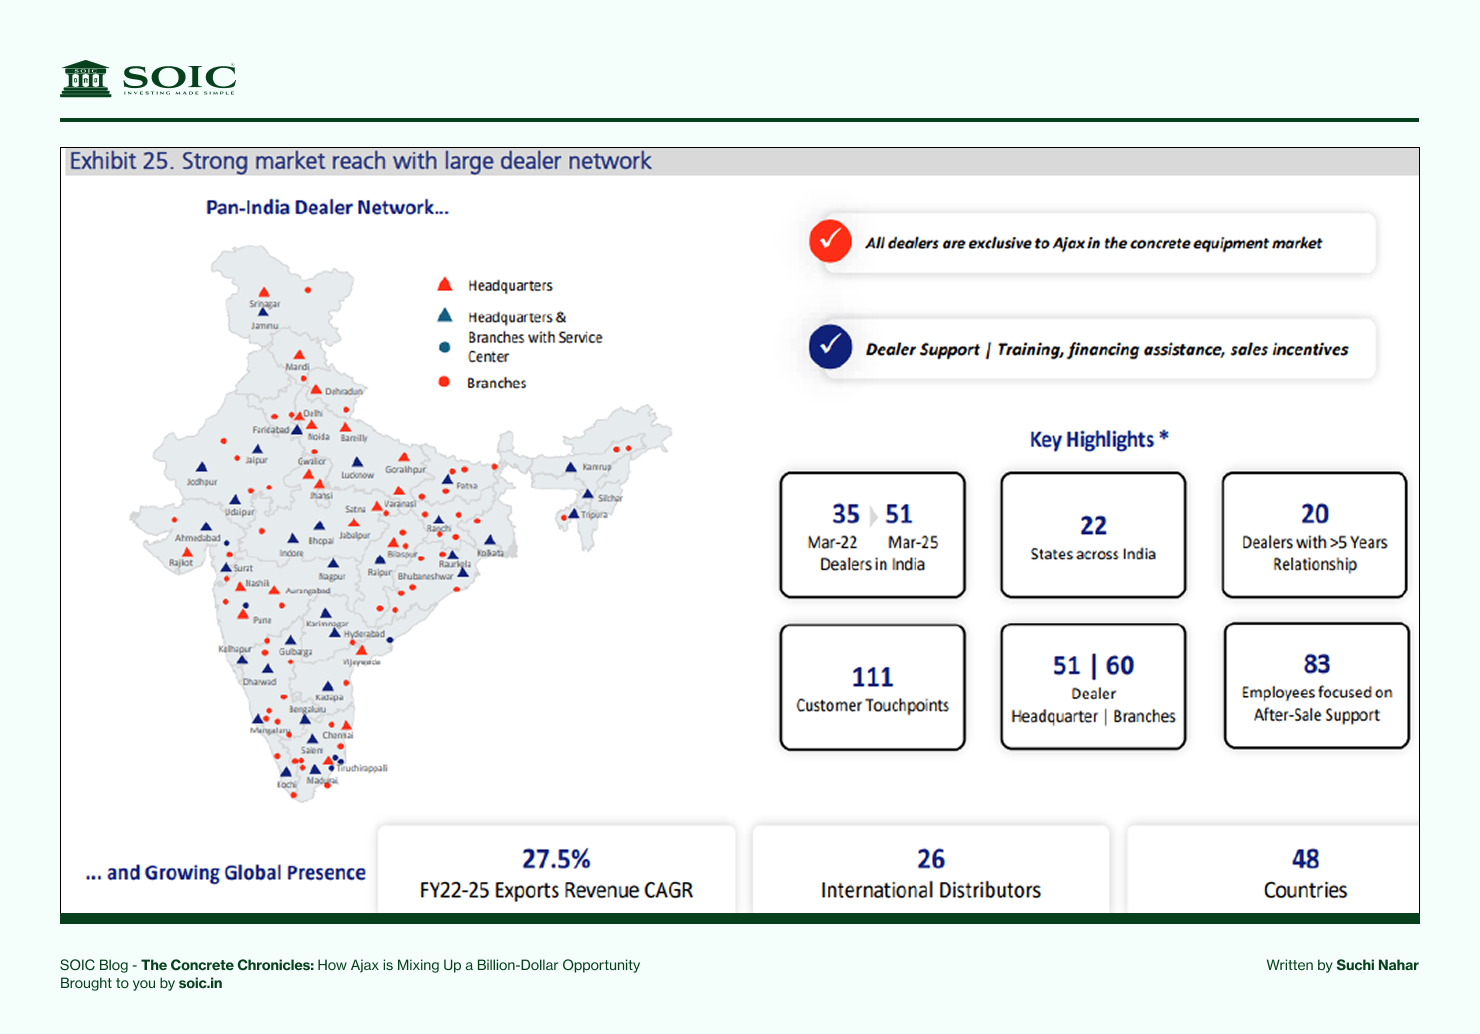Viewport: 1480px width, 1034px height.
Task: Click the Kolkata label on the map
Action: (491, 553)
